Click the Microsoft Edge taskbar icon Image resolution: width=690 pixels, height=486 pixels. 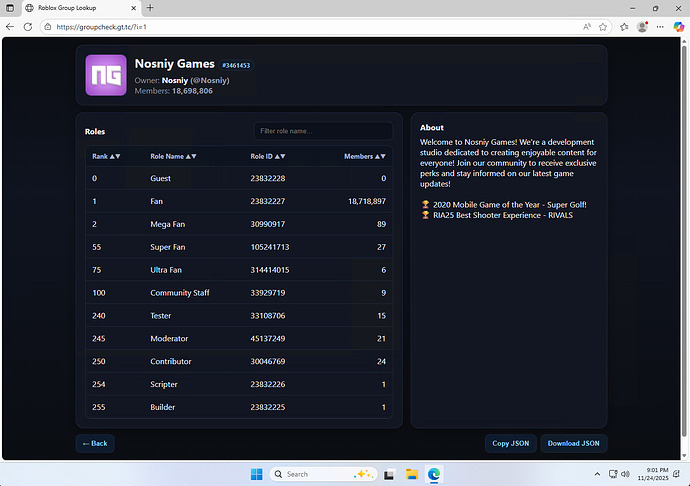pyautogui.click(x=434, y=474)
